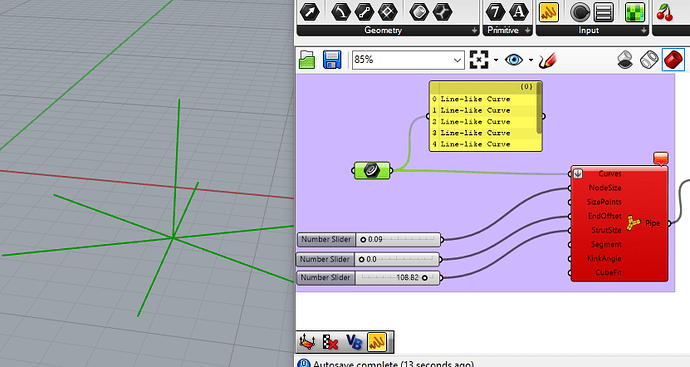The image size is (690, 367).
Task: Switch to wireframe preview mode icon
Action: (649, 60)
